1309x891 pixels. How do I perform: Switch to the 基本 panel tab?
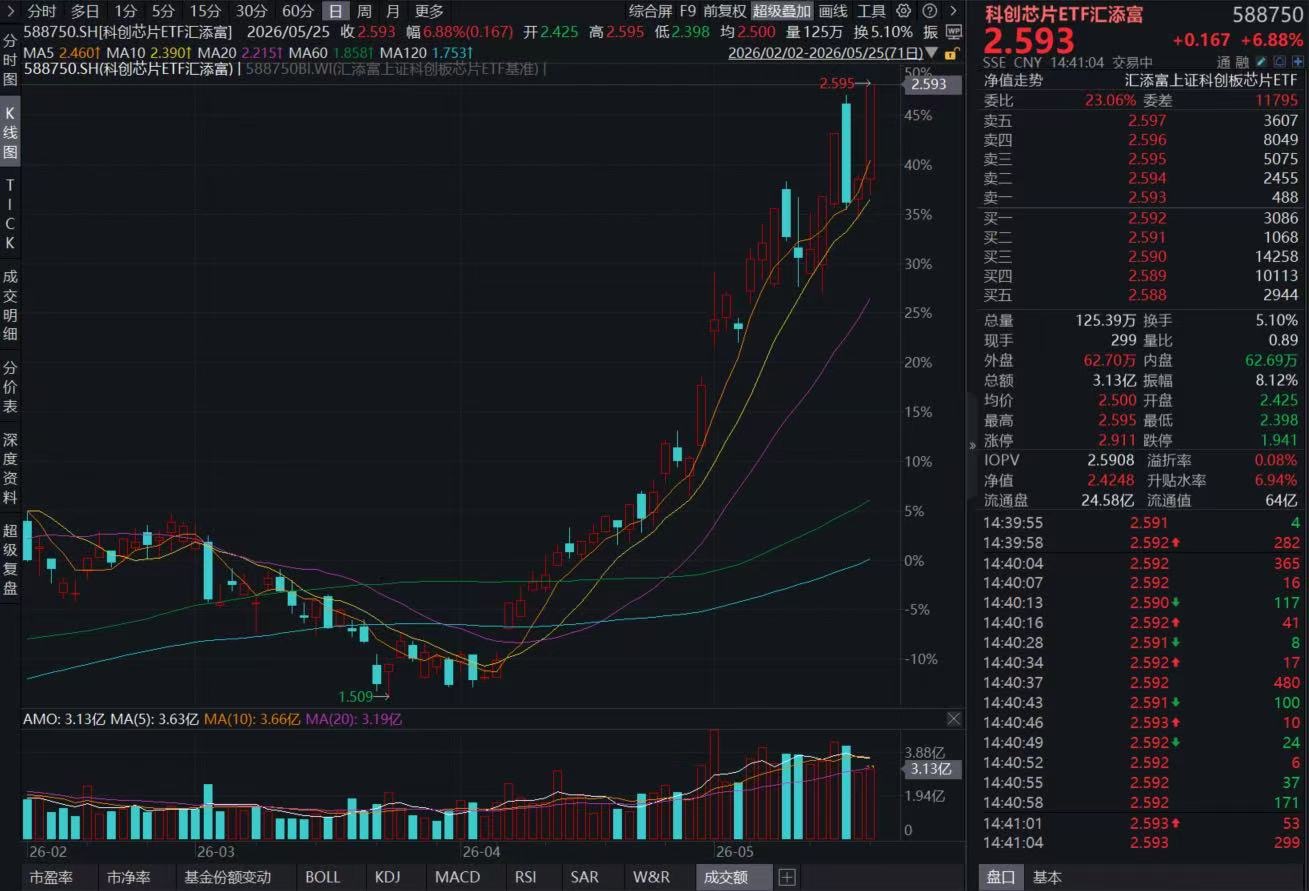1048,877
